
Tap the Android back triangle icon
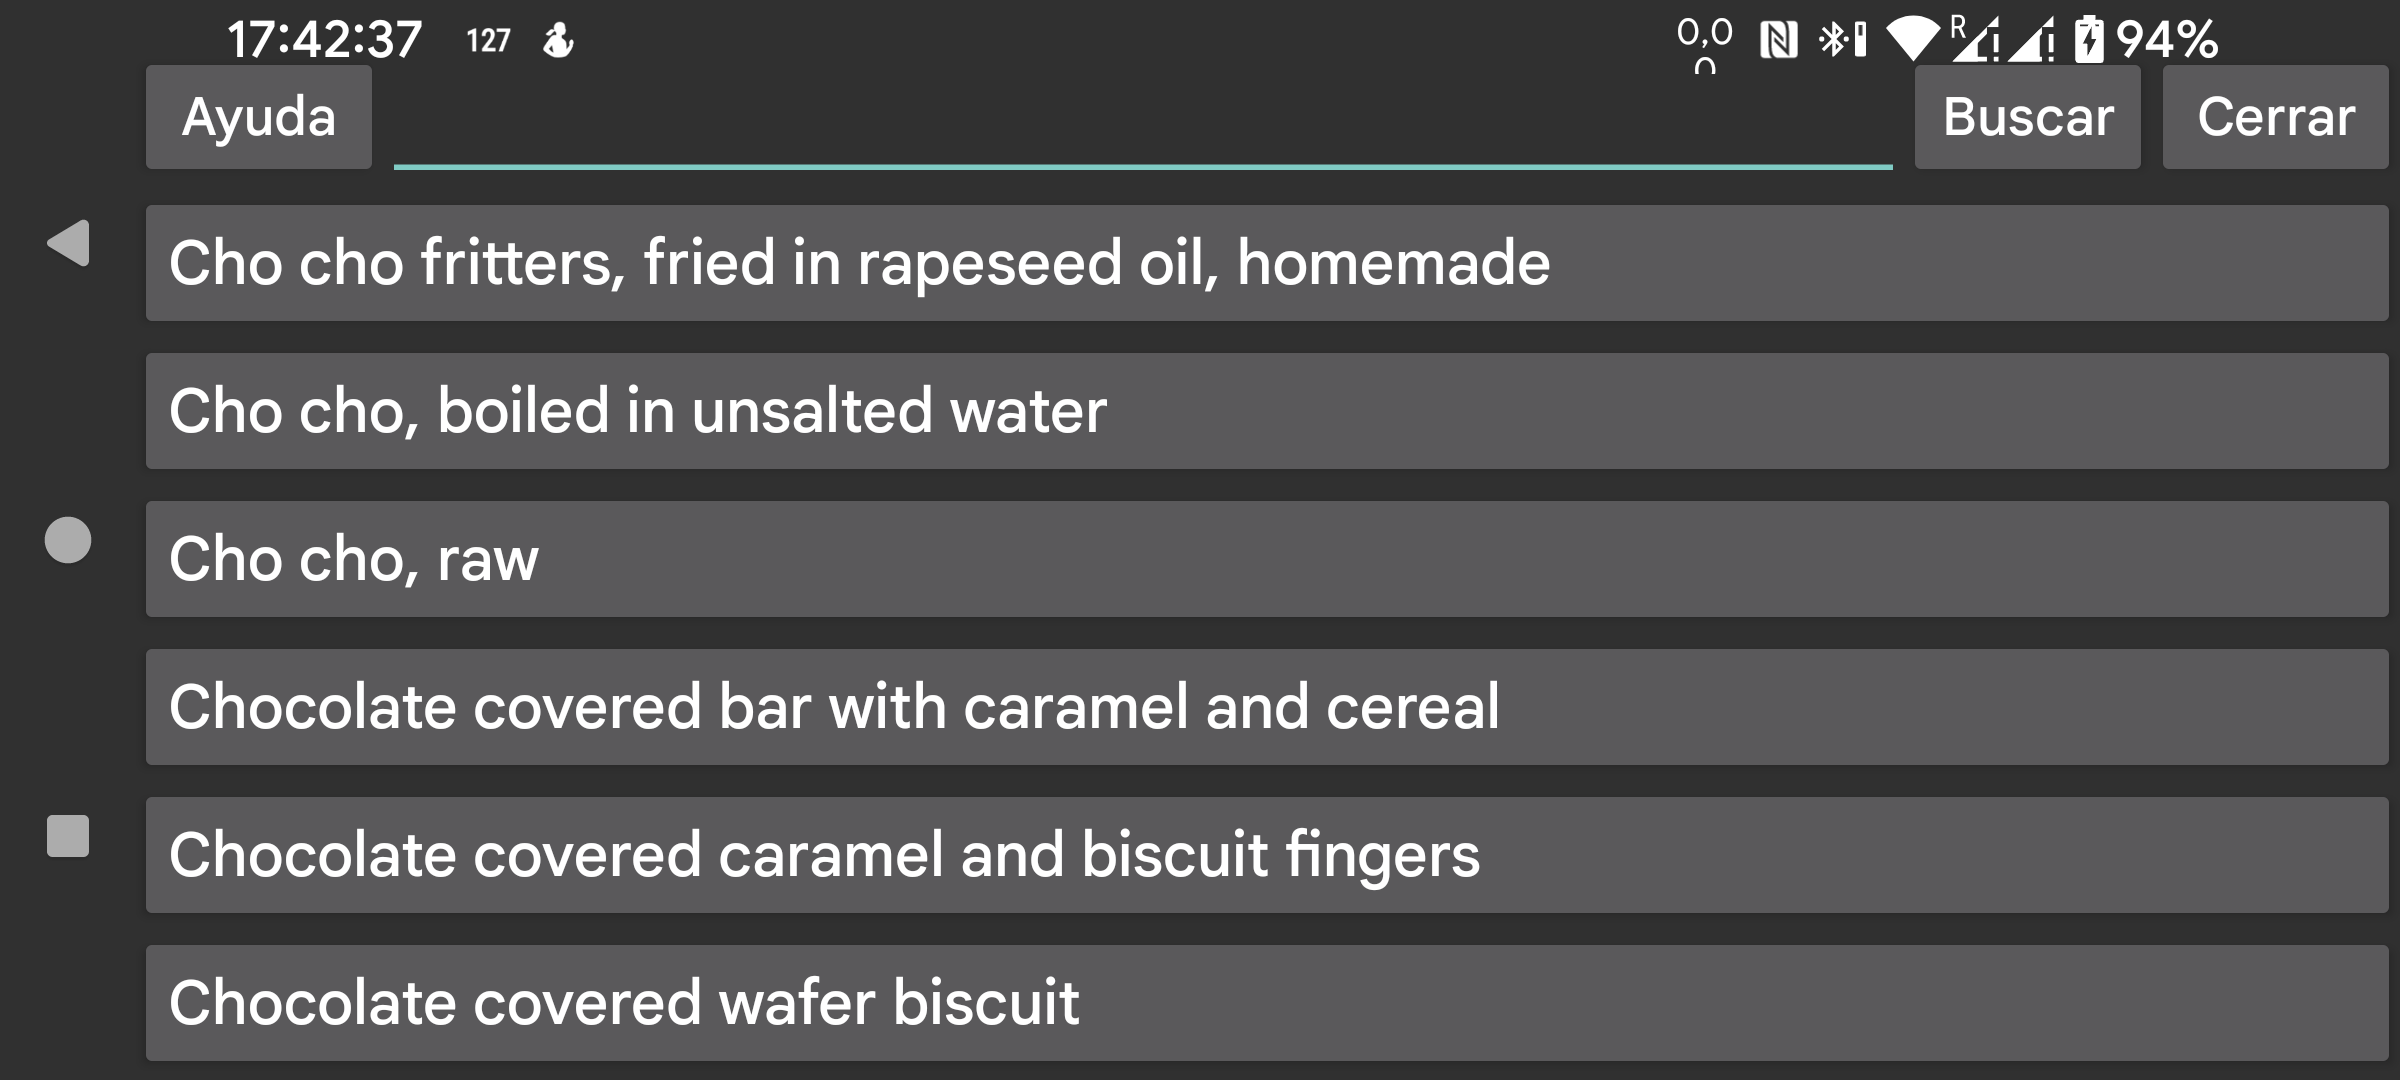pos(69,243)
